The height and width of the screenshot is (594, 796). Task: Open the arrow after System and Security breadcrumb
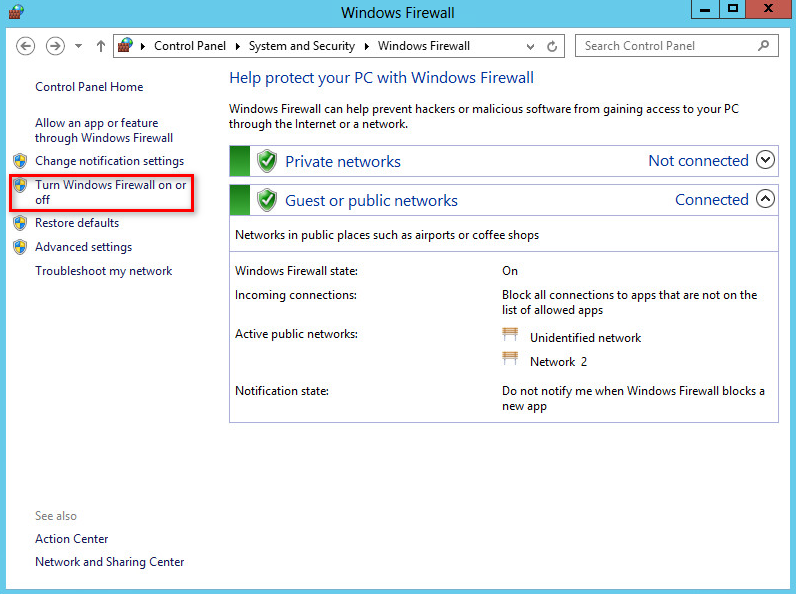367,46
